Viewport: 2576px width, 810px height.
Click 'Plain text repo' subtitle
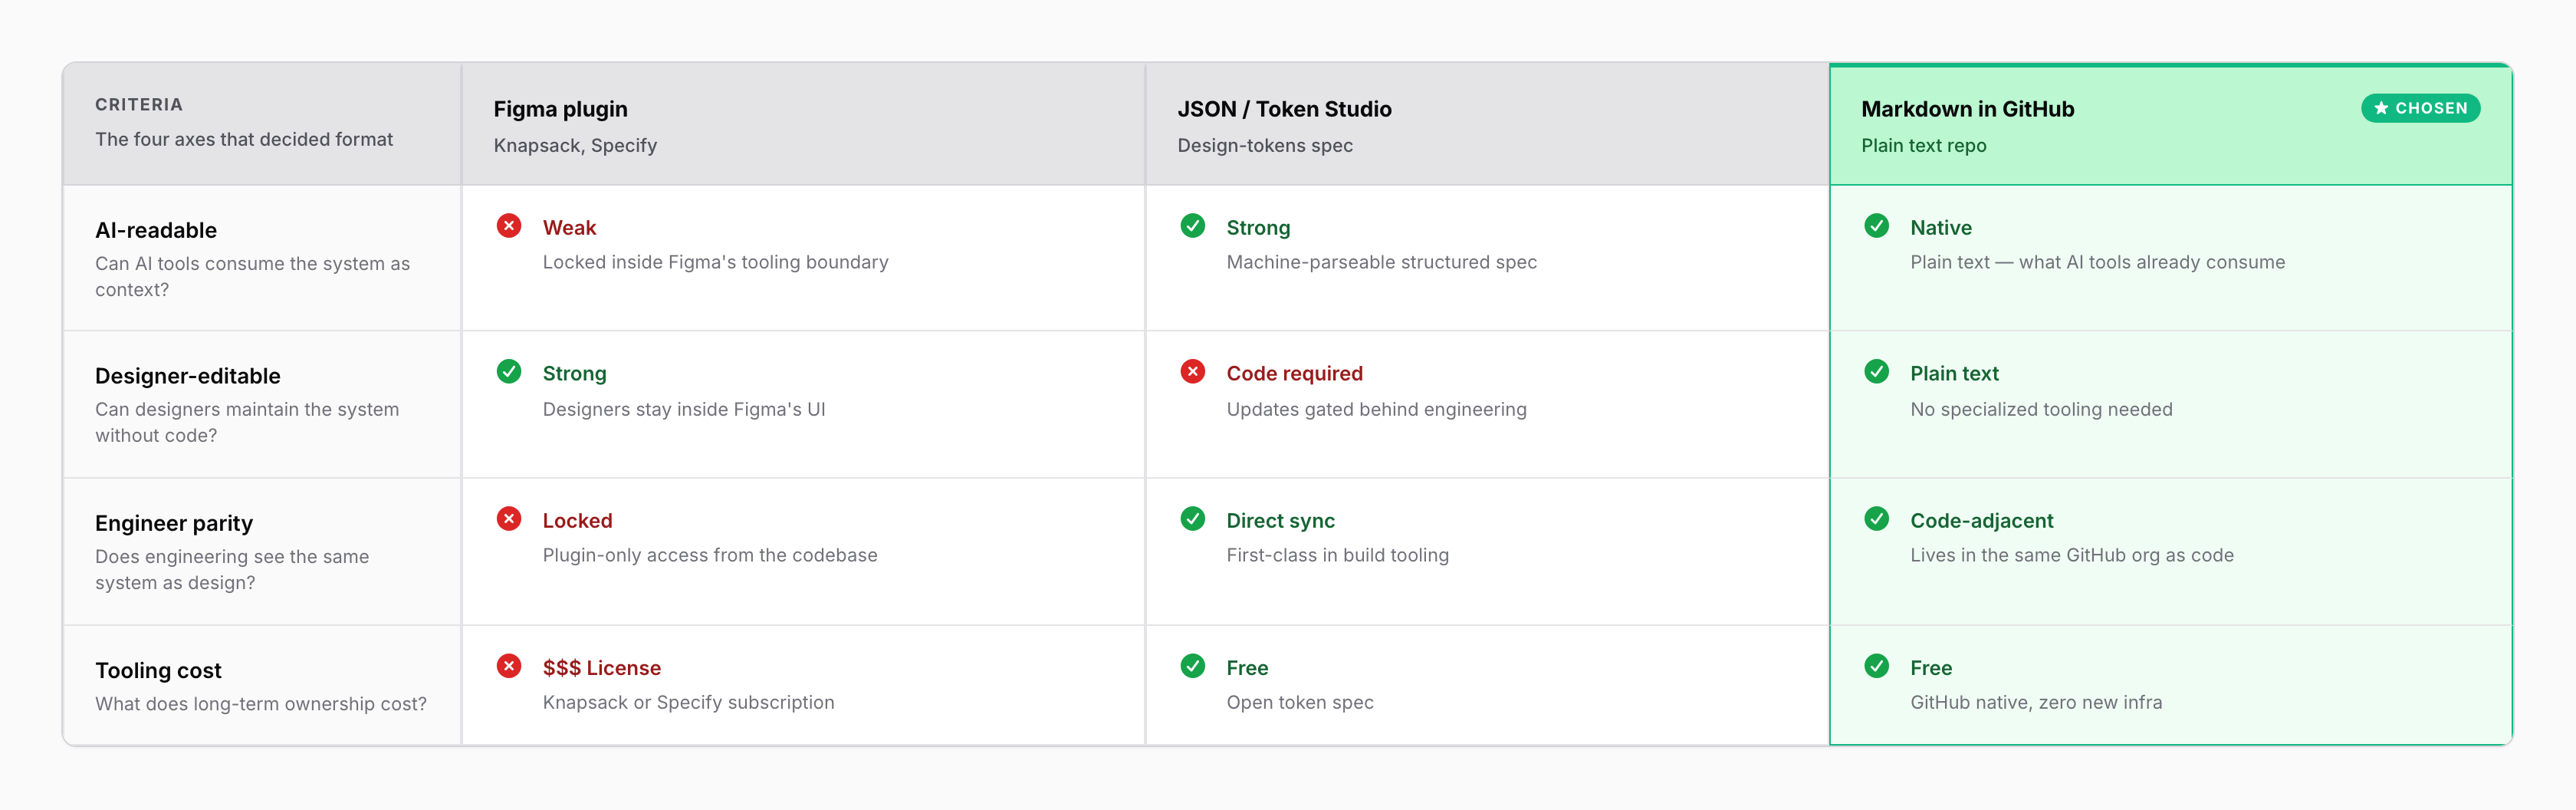tap(1923, 146)
